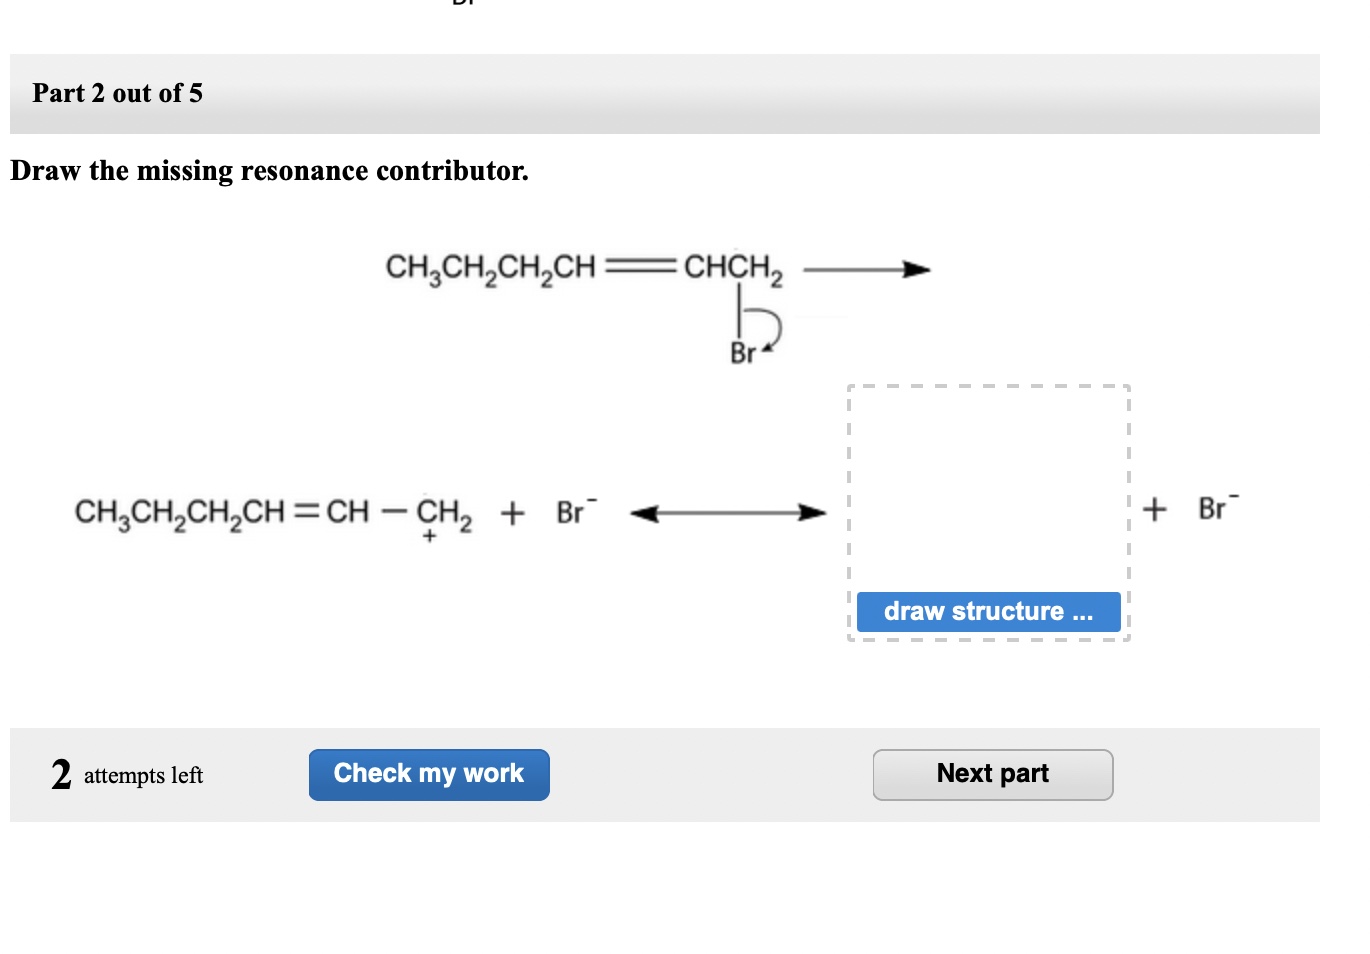1370x954 pixels.
Task: Click the Br⁻ anion beside the drawing box
Action: tap(1213, 508)
